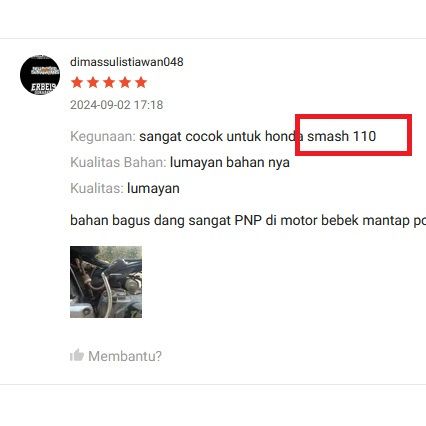426x426 pixels.
Task: Click the highlighted text smash 110
Action: point(342,136)
